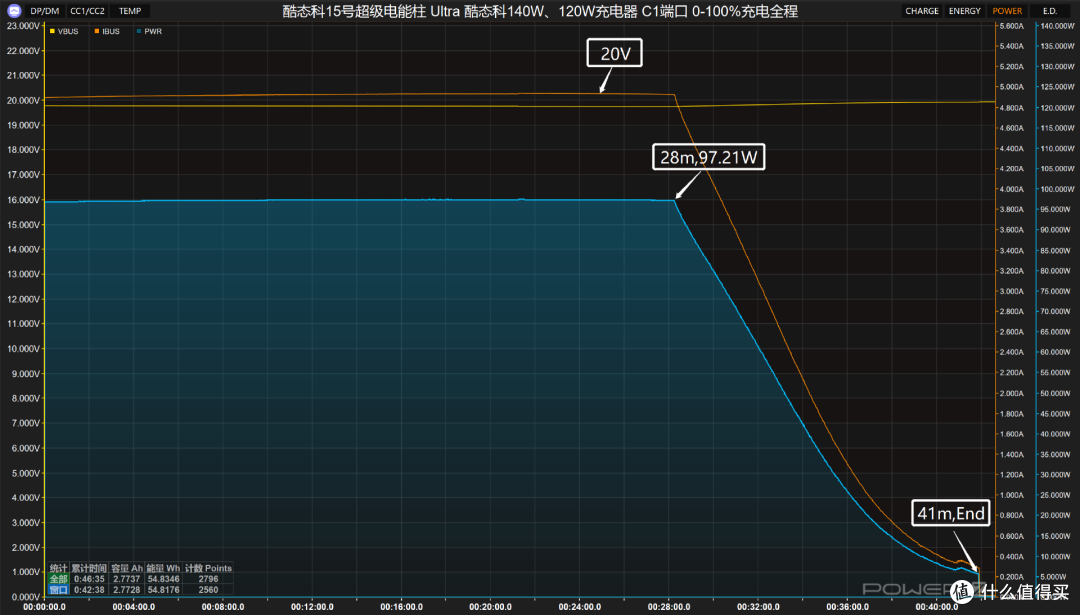This screenshot has height=615, width=1080.
Task: Click the 统计 table header cell
Action: 59,568
